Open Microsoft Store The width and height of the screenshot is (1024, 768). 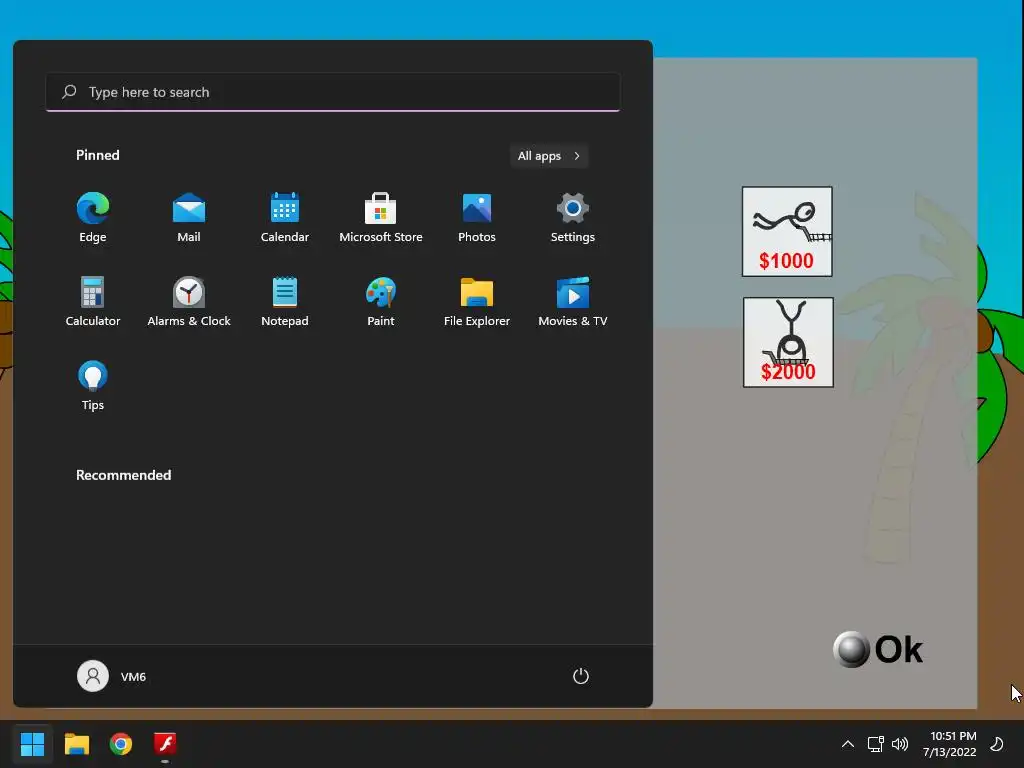click(x=381, y=217)
